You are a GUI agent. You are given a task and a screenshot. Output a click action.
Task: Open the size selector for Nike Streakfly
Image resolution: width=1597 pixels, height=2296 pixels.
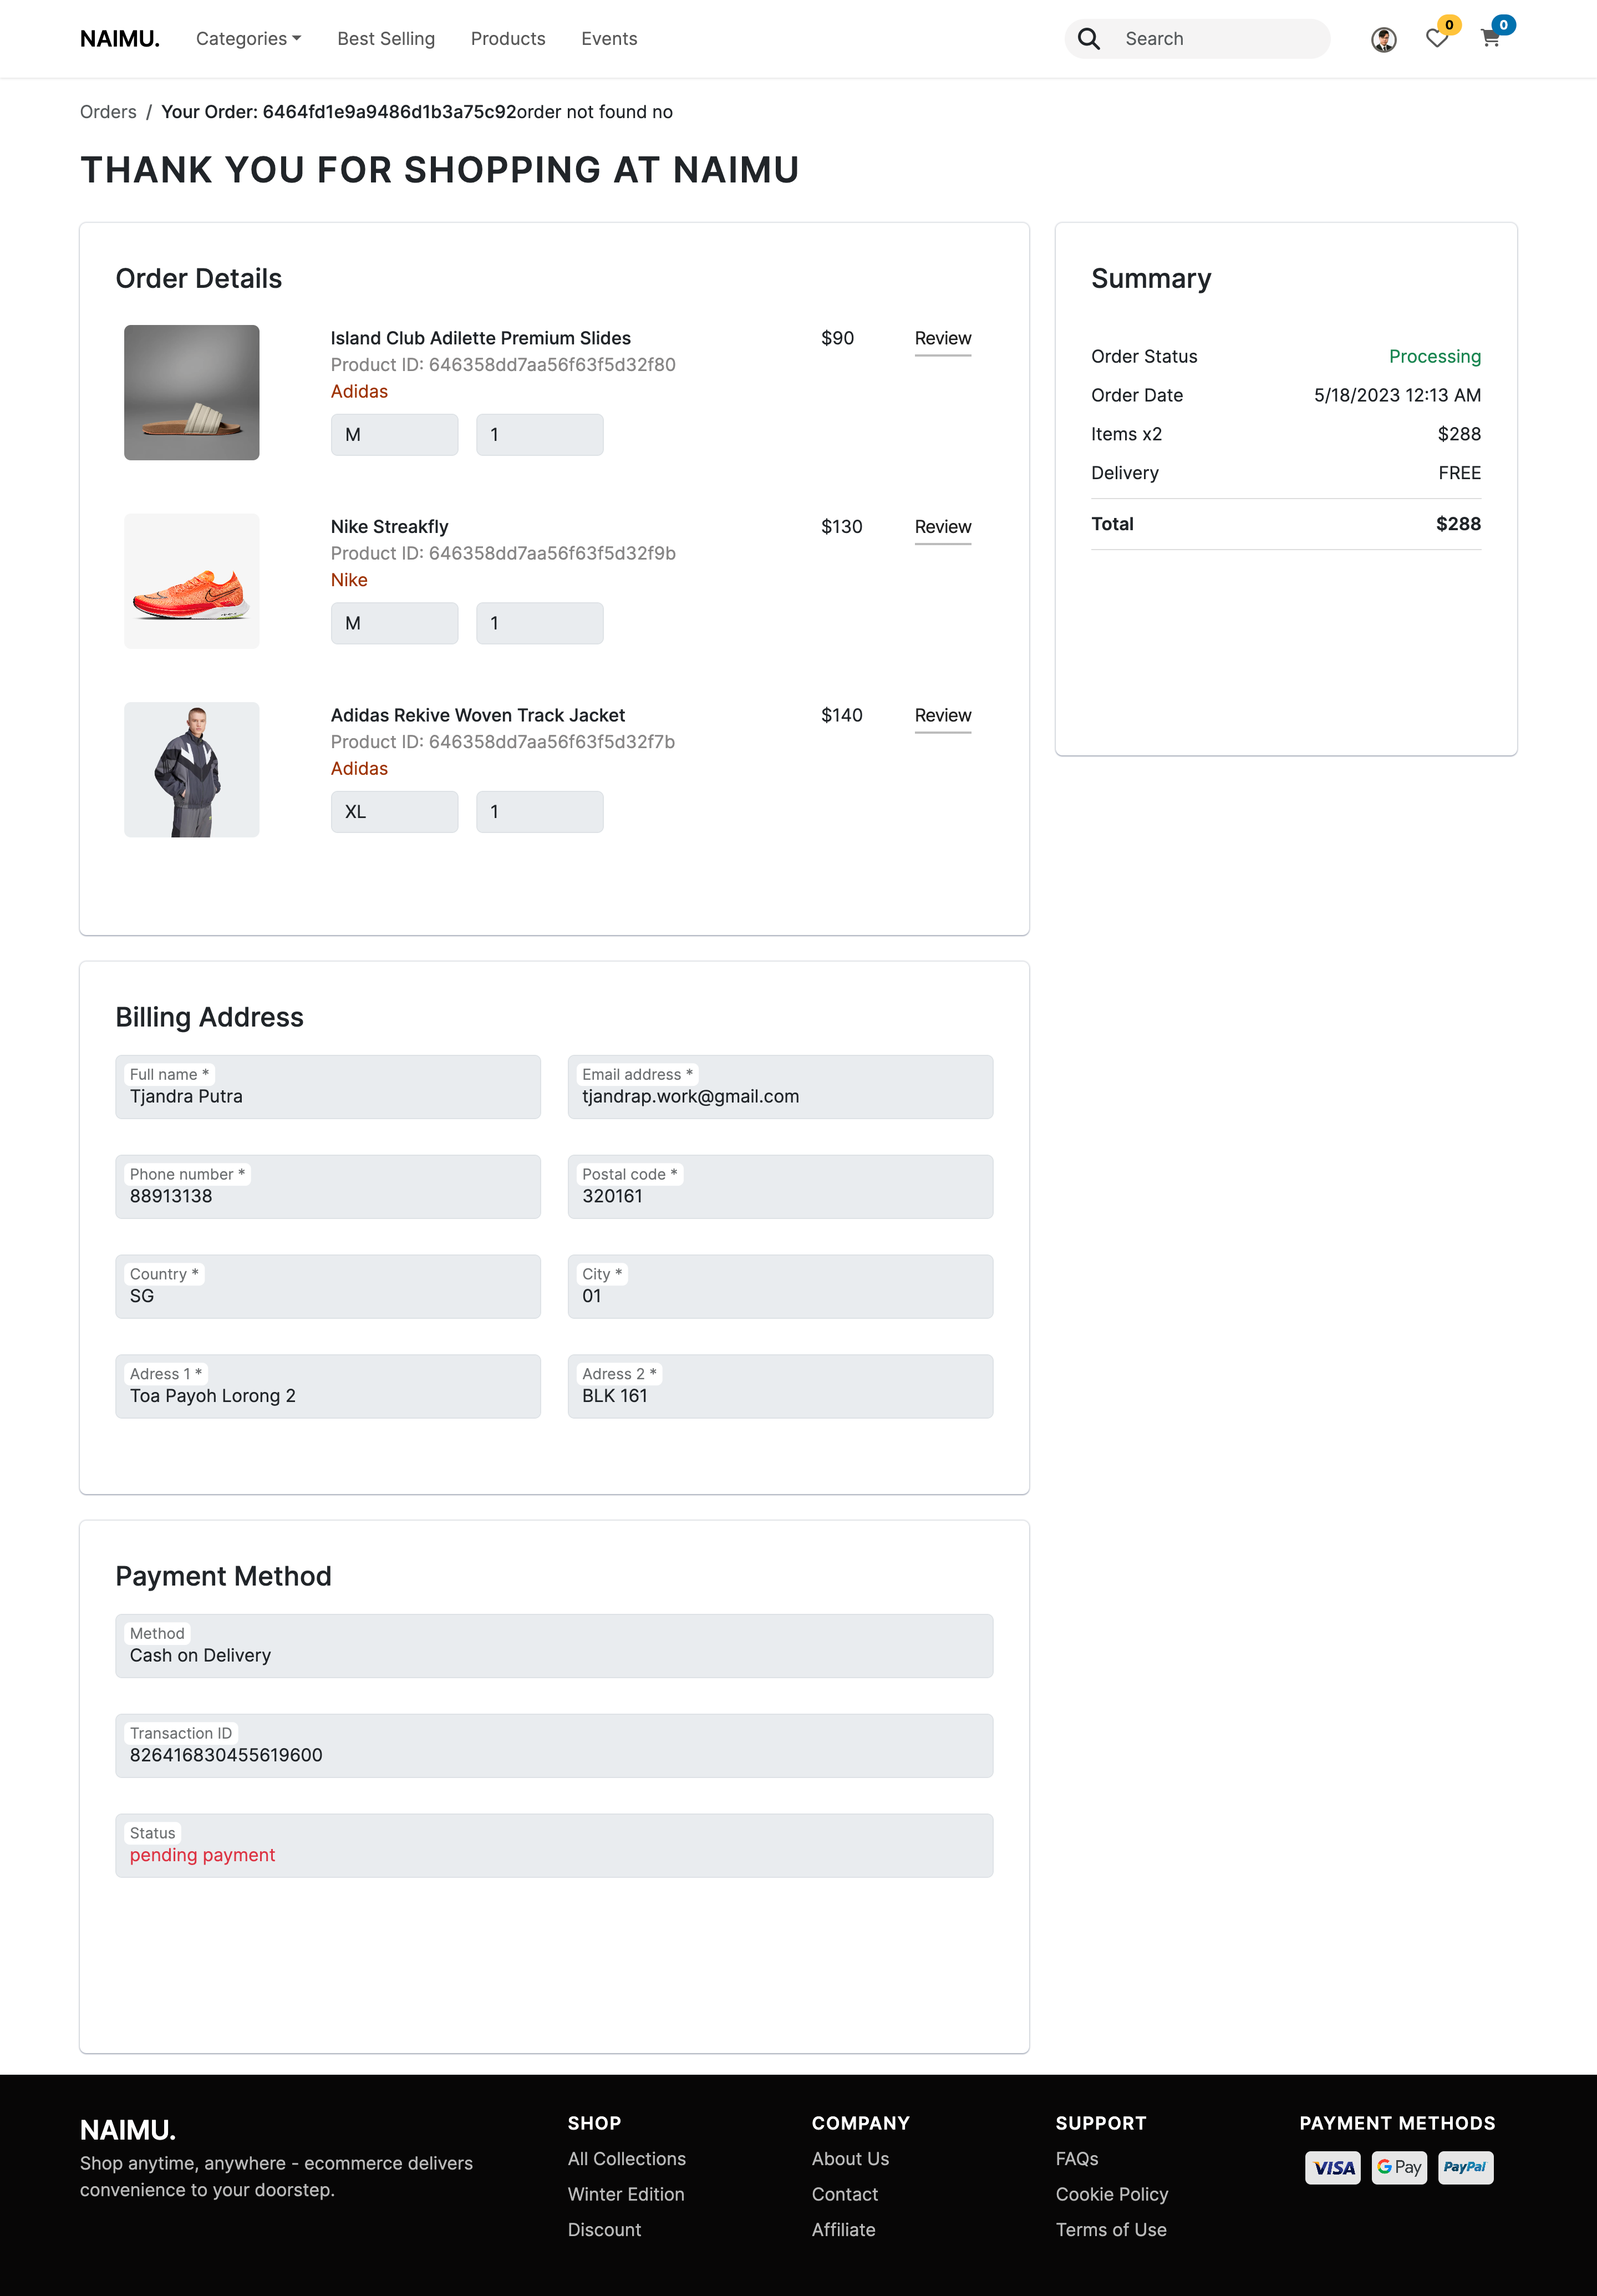point(394,622)
